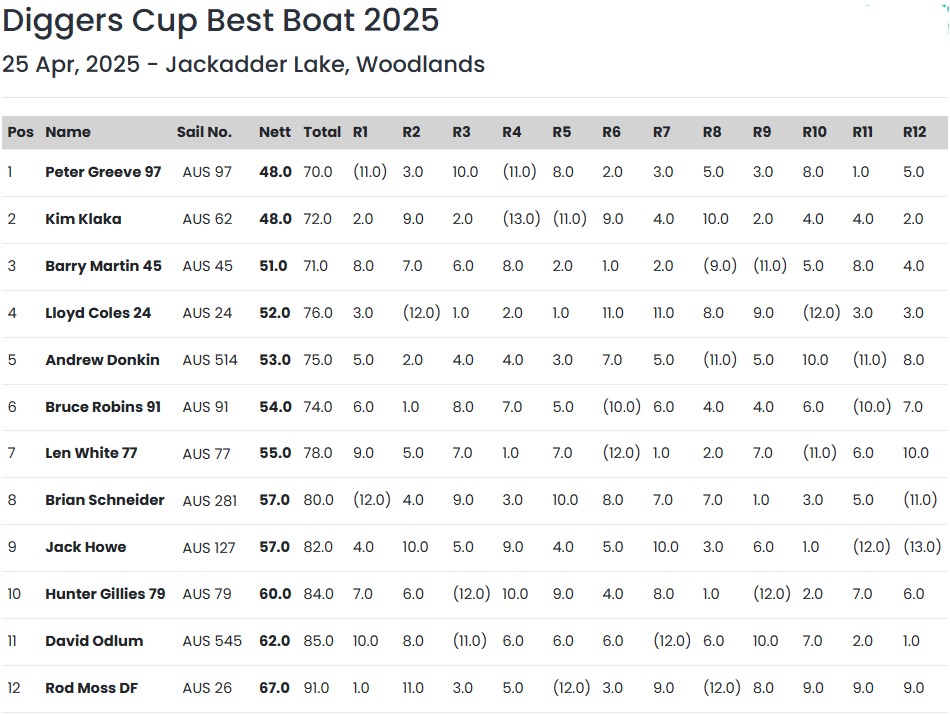Click sail number AUS 514

click(210, 360)
